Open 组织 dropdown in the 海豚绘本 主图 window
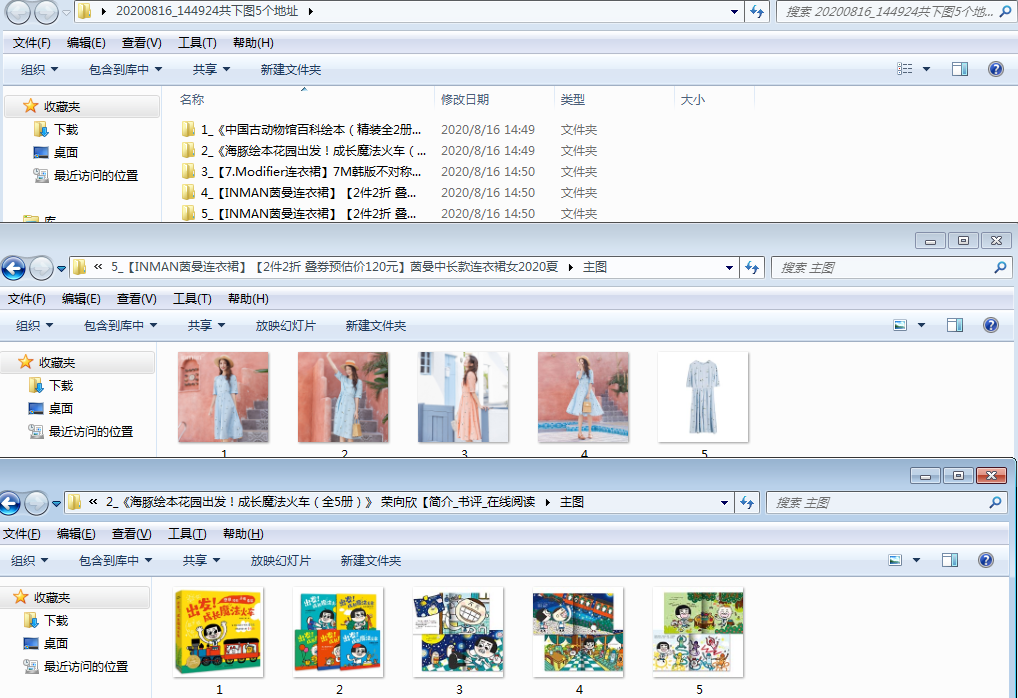The width and height of the screenshot is (1018, 698). [x=30, y=560]
